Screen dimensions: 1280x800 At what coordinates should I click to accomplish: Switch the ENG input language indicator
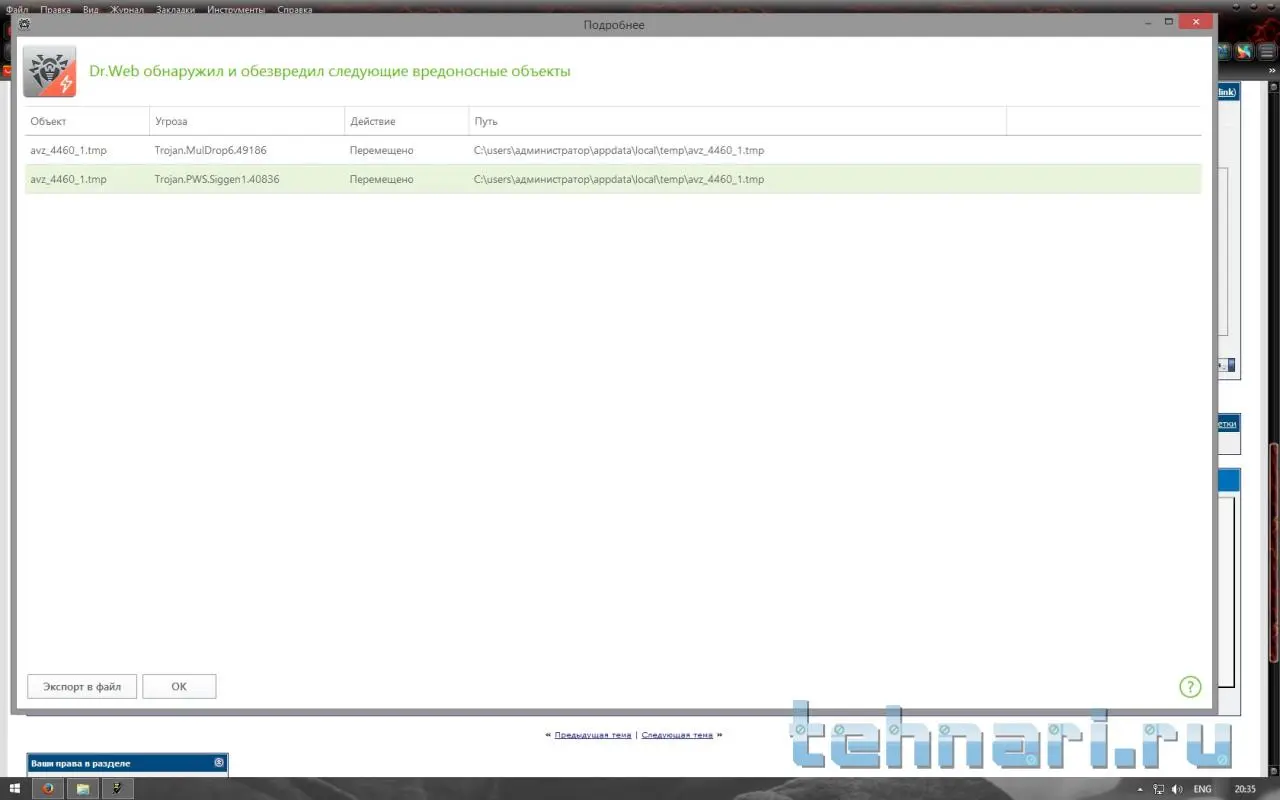[1202, 790]
